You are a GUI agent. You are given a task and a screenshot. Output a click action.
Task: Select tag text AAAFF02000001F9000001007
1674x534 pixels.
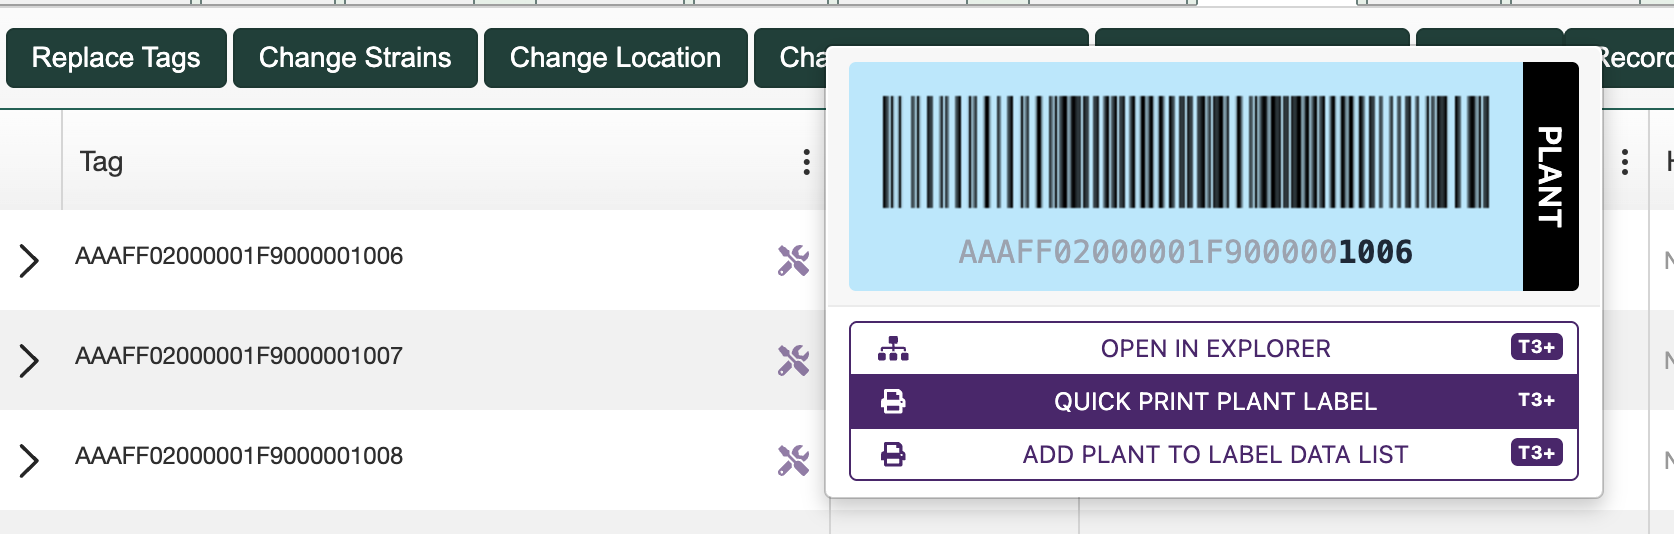point(239,356)
